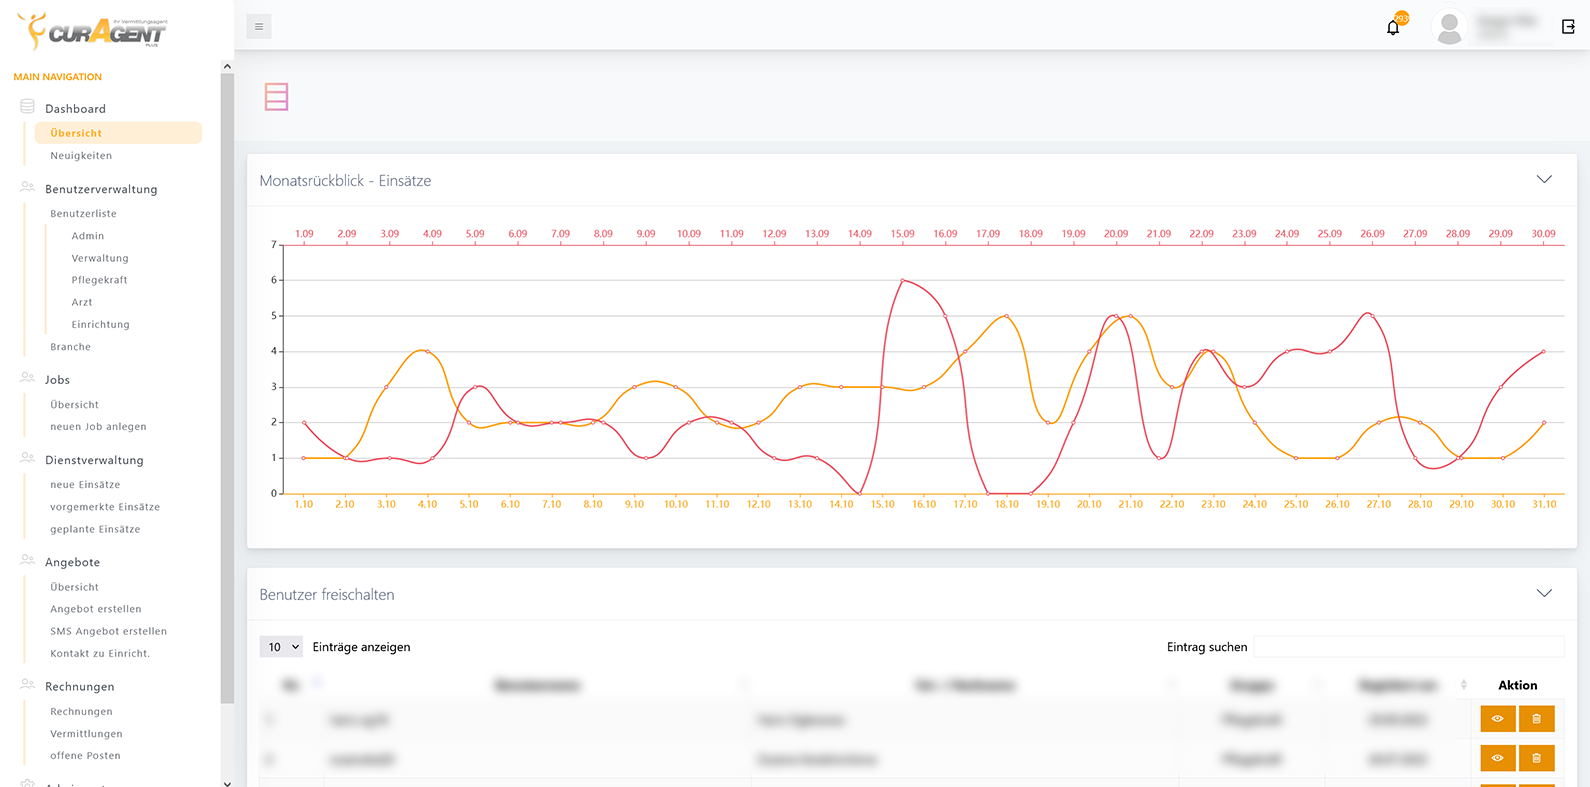
Task: Open SMS Angebot erstellen link
Action: click(108, 632)
